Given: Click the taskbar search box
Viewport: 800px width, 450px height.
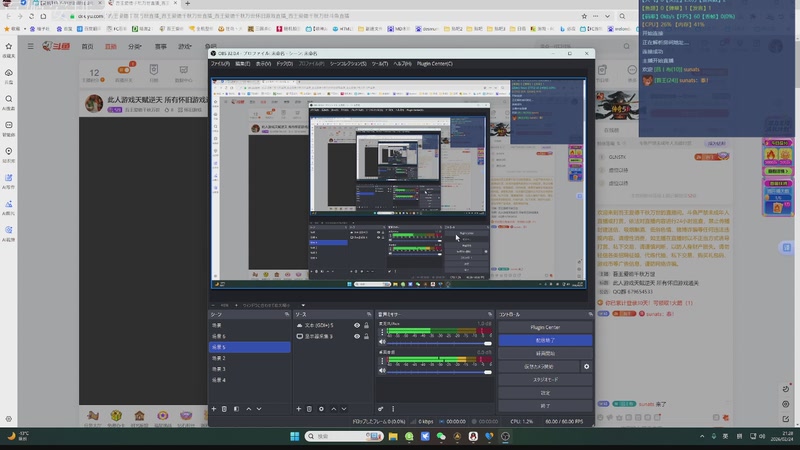Looking at the screenshot, I should (344, 436).
